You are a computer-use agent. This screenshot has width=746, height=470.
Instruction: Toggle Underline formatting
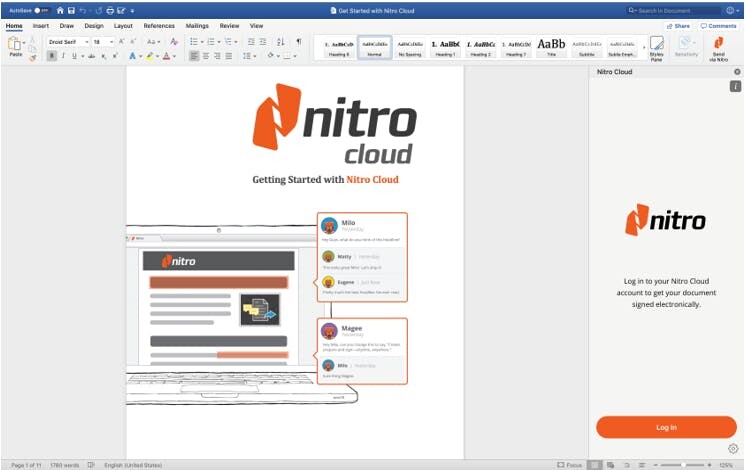point(74,56)
